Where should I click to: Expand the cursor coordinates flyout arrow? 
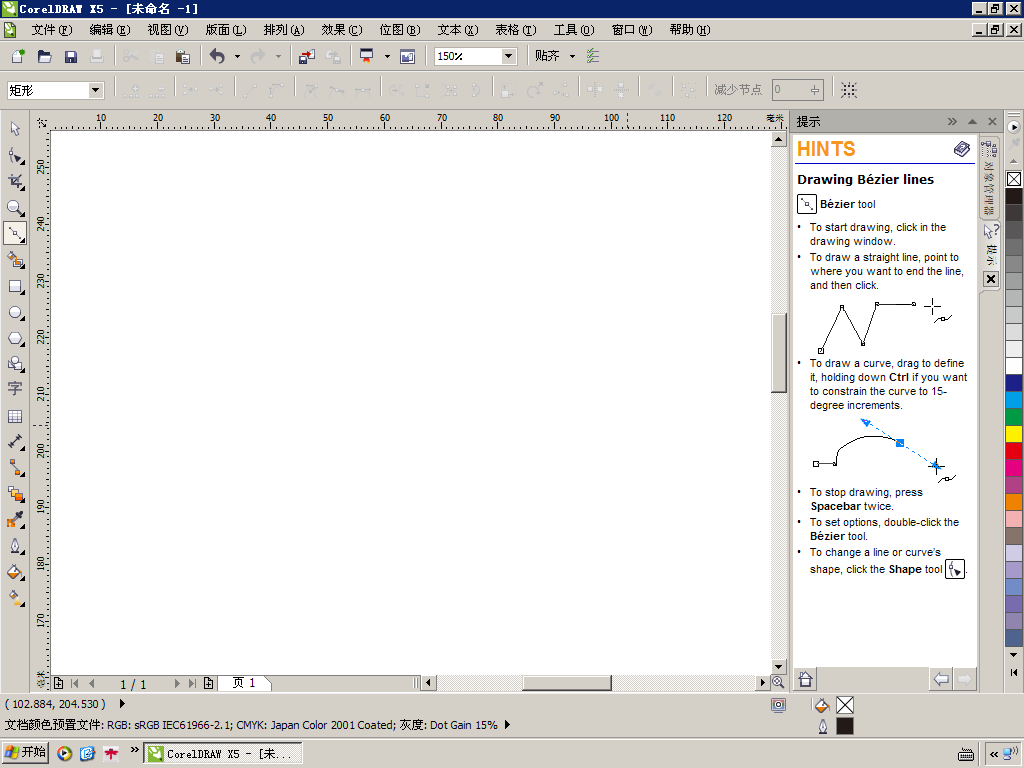tap(122, 704)
